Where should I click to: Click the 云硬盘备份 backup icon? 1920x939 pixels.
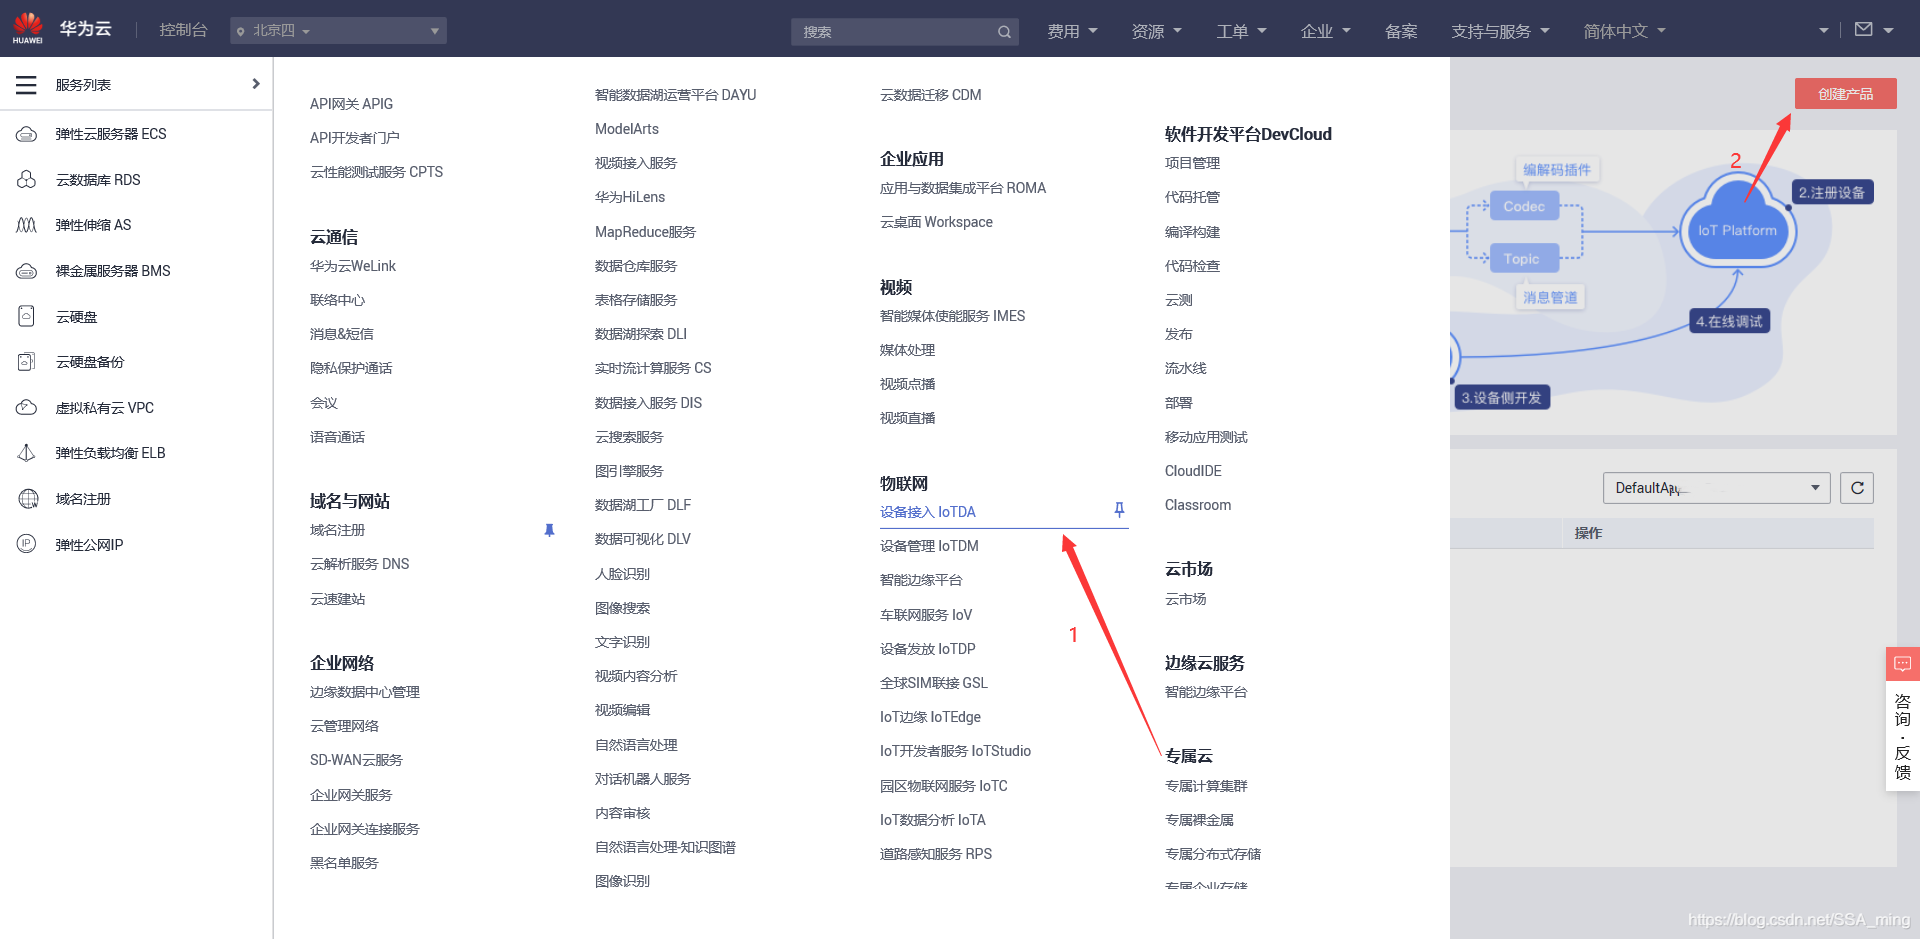(27, 362)
